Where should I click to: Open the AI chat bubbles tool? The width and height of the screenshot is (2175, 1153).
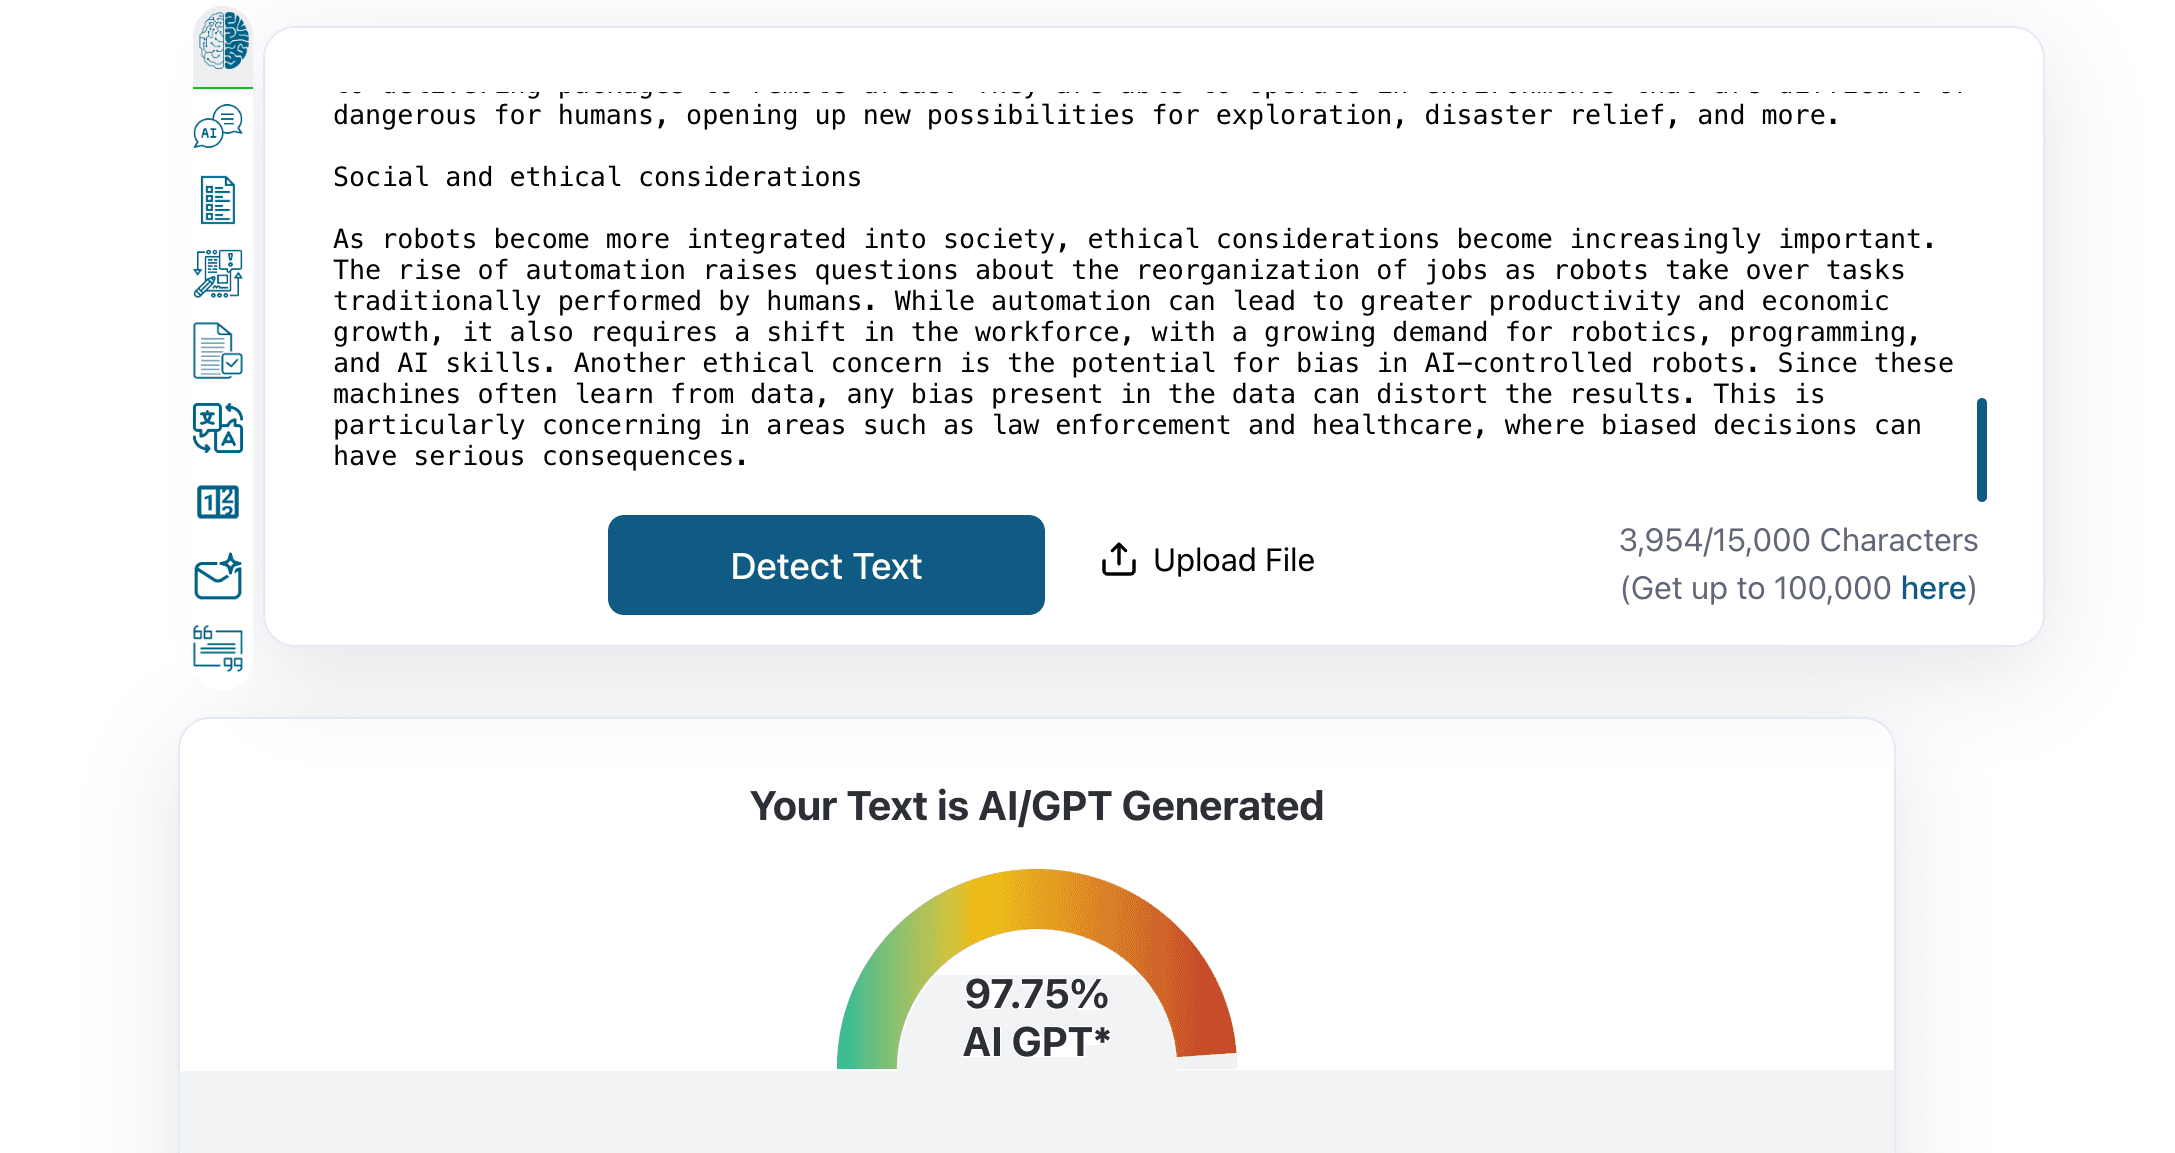pyautogui.click(x=218, y=127)
